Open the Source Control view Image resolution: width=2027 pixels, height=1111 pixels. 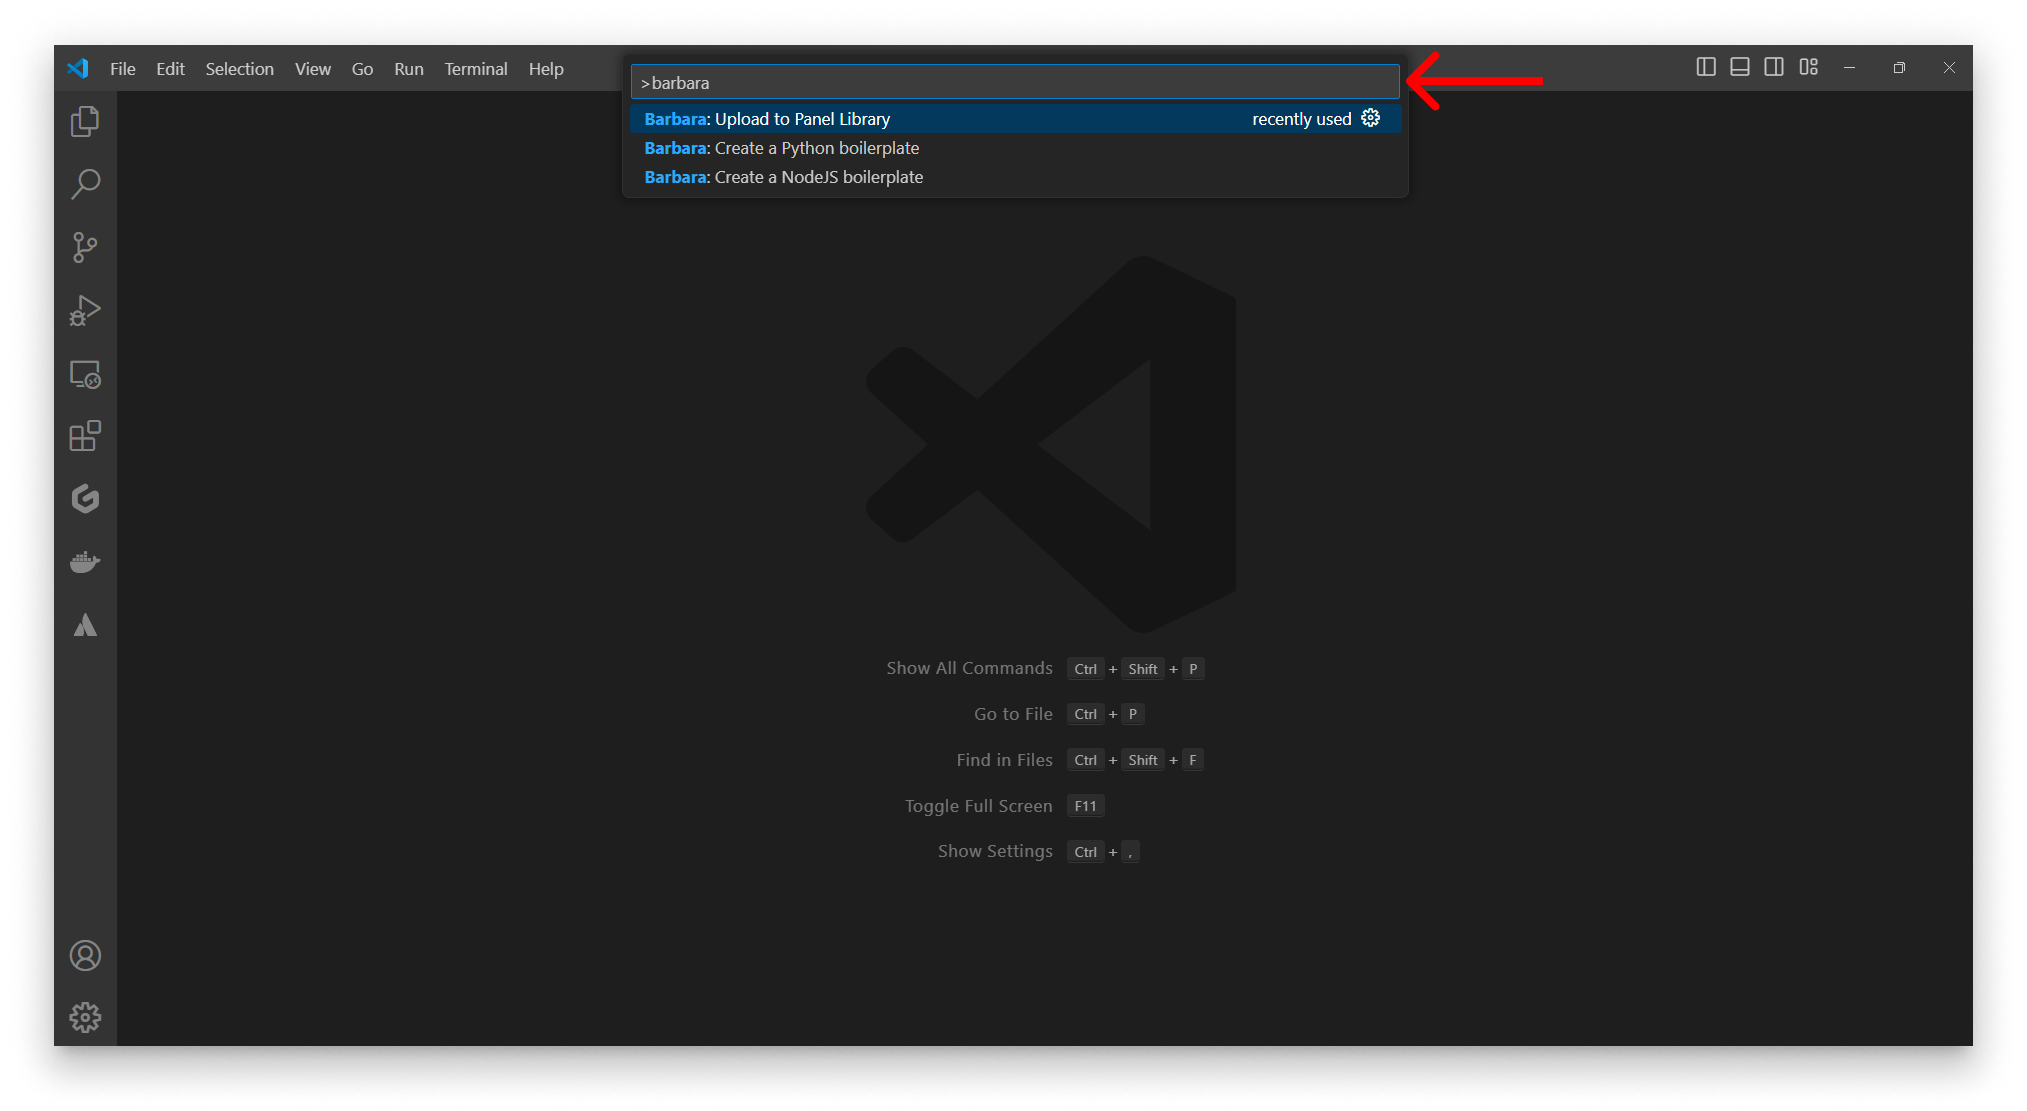click(85, 247)
